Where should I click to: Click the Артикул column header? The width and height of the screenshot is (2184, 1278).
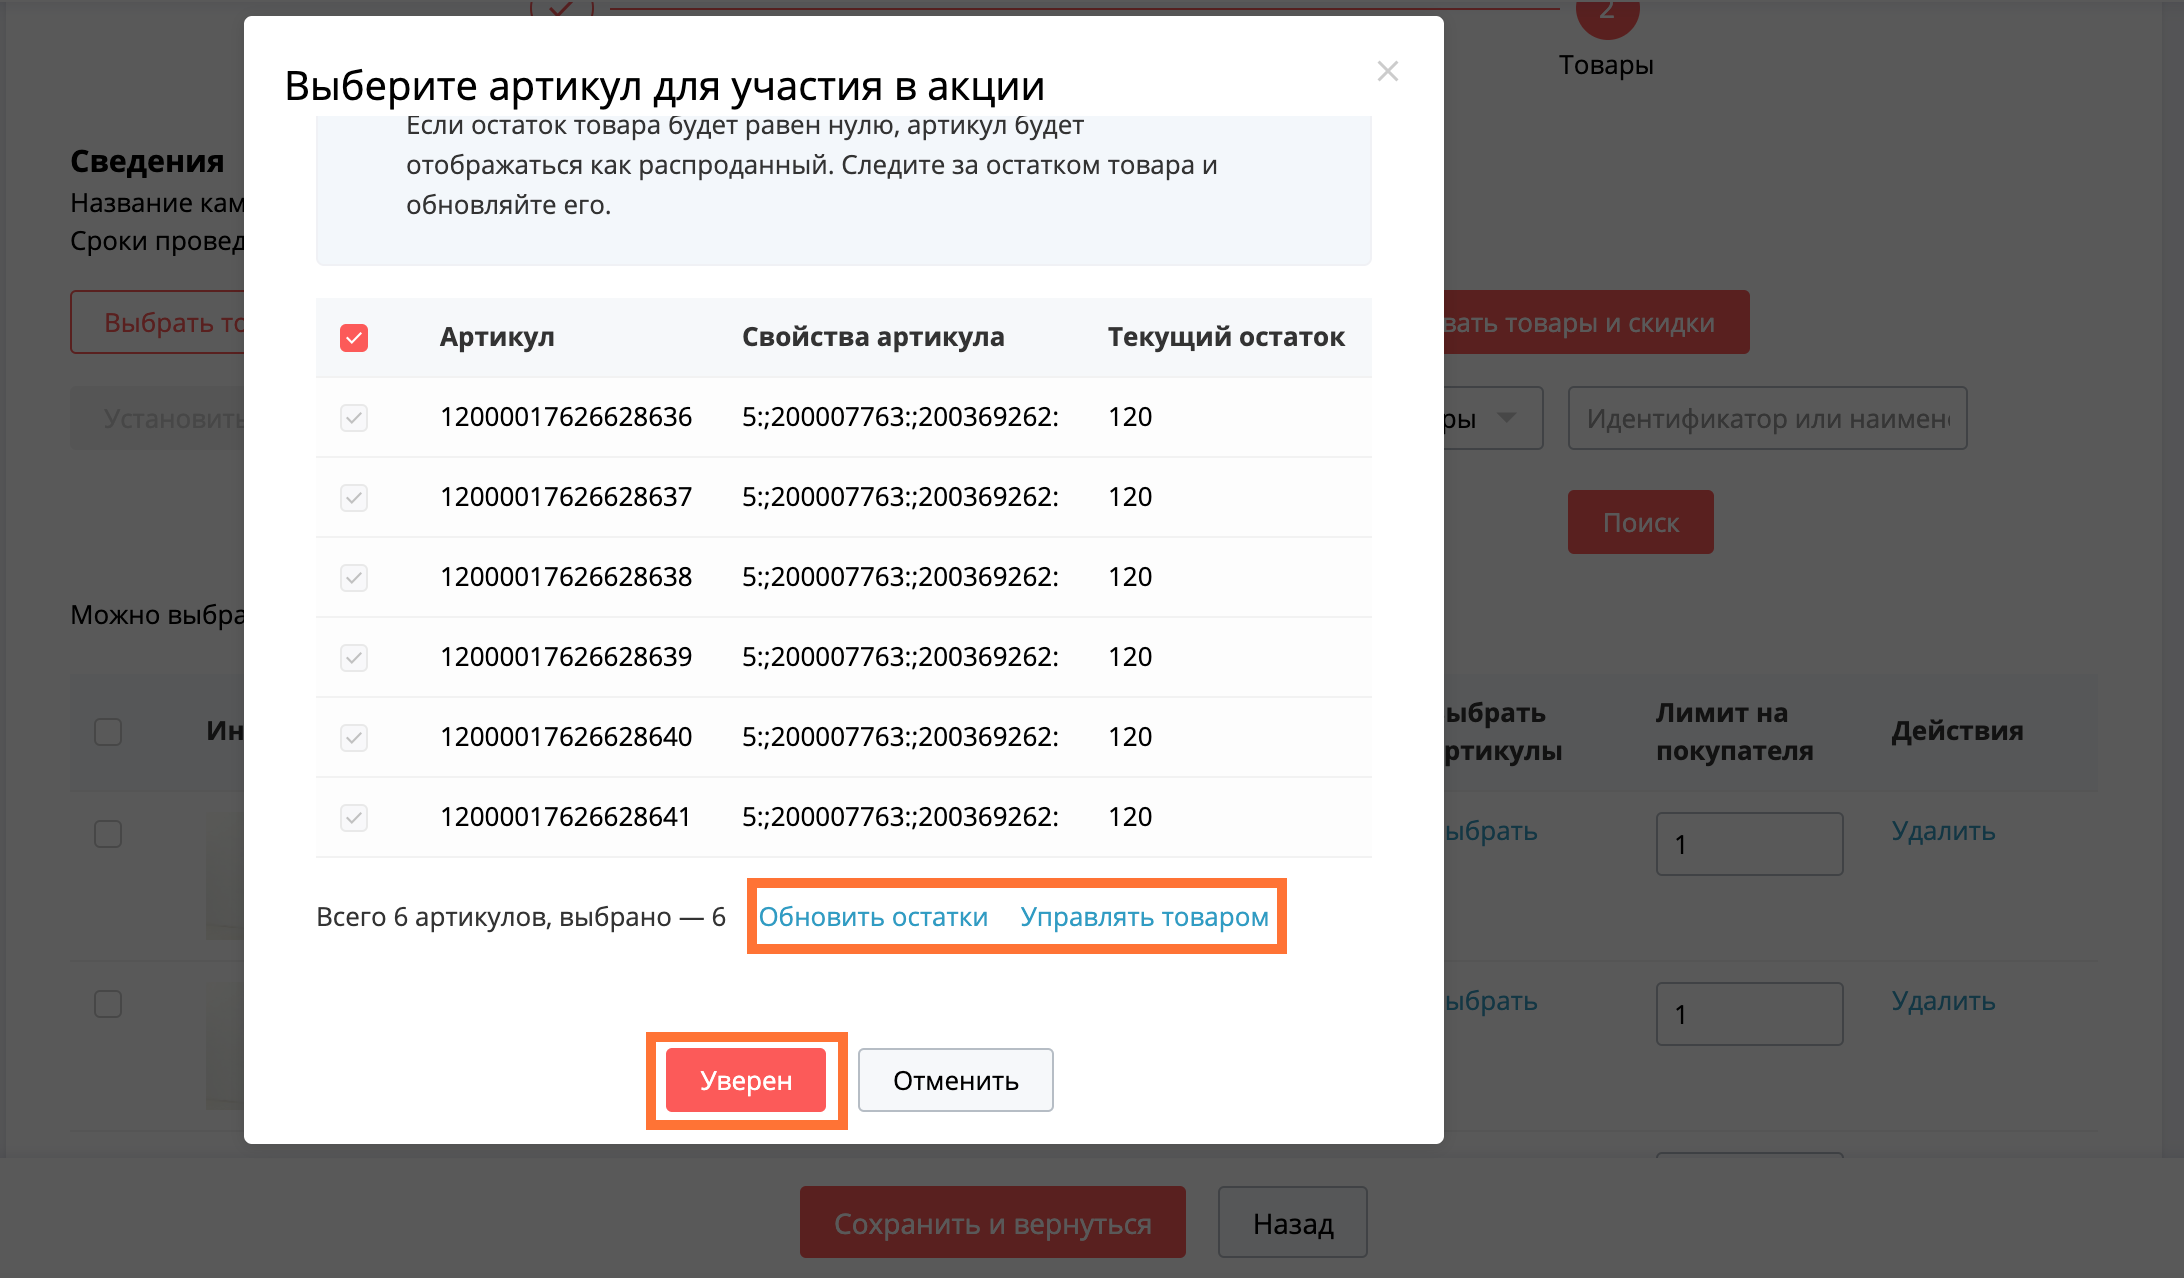click(497, 337)
